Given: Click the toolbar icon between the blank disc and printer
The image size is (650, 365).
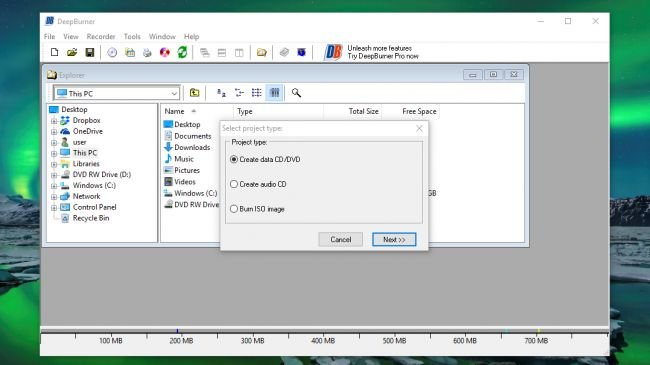Looking at the screenshot, I should click(x=130, y=52).
